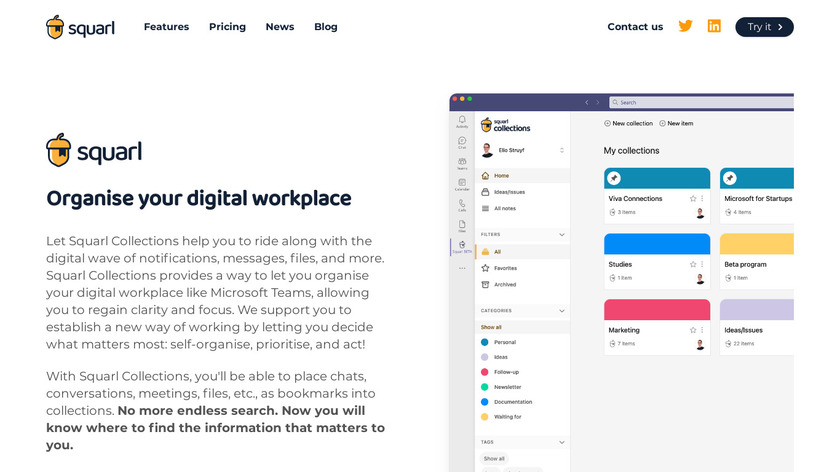
Task: Open the Blog page
Action: click(326, 27)
